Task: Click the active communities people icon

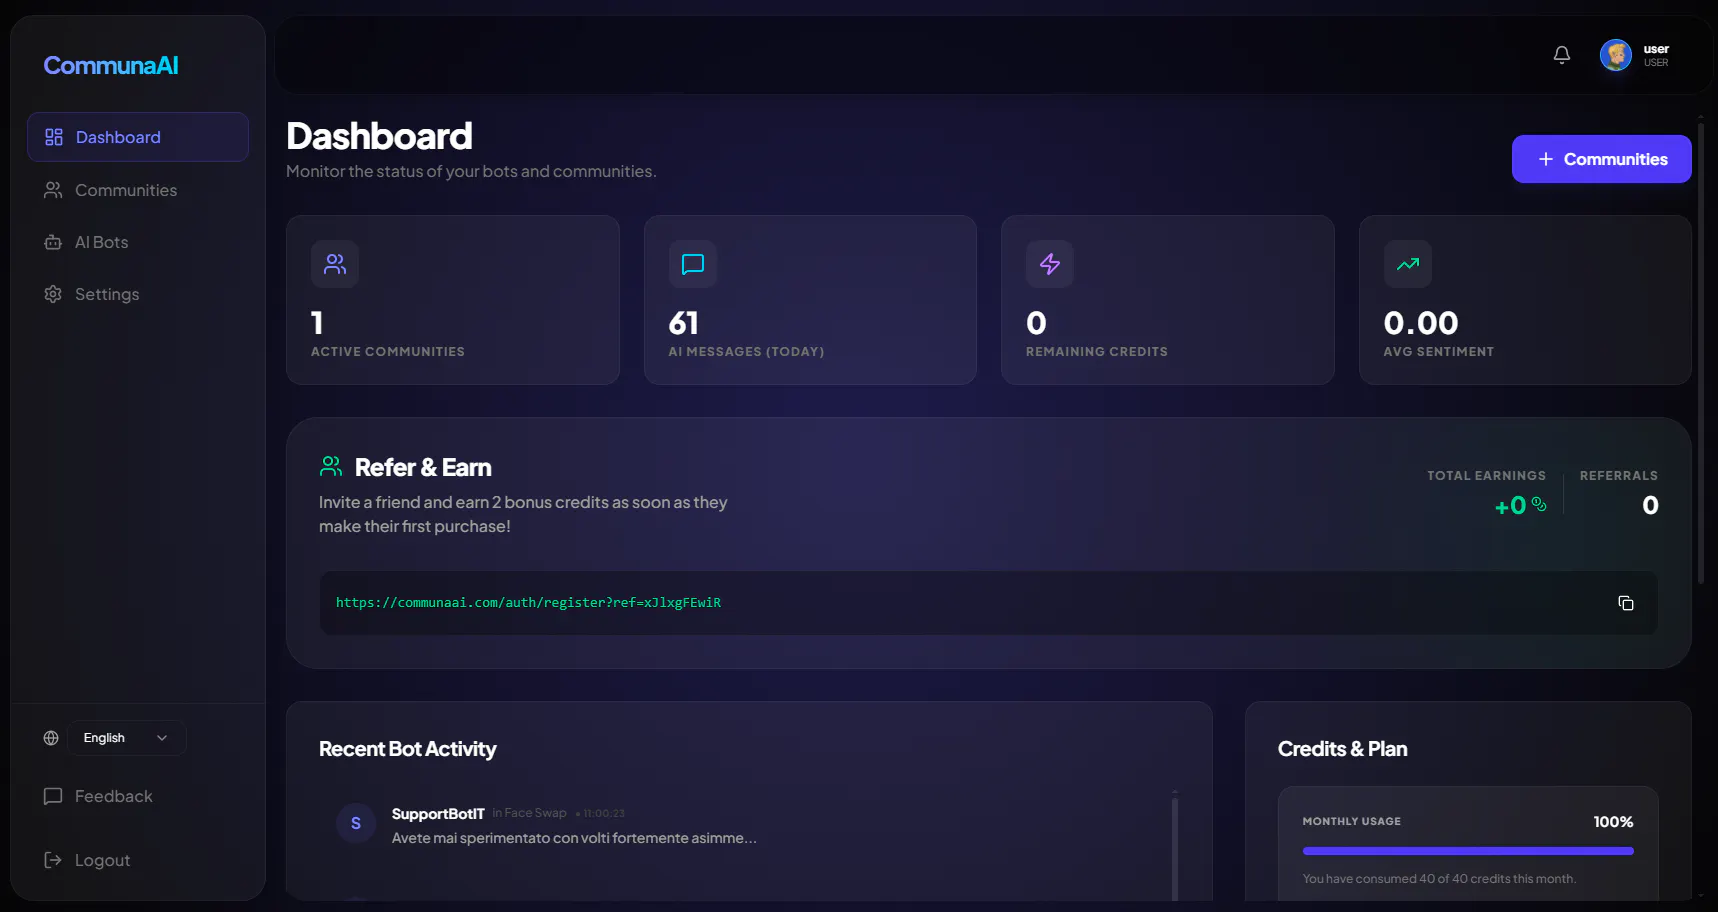Action: [x=335, y=264]
